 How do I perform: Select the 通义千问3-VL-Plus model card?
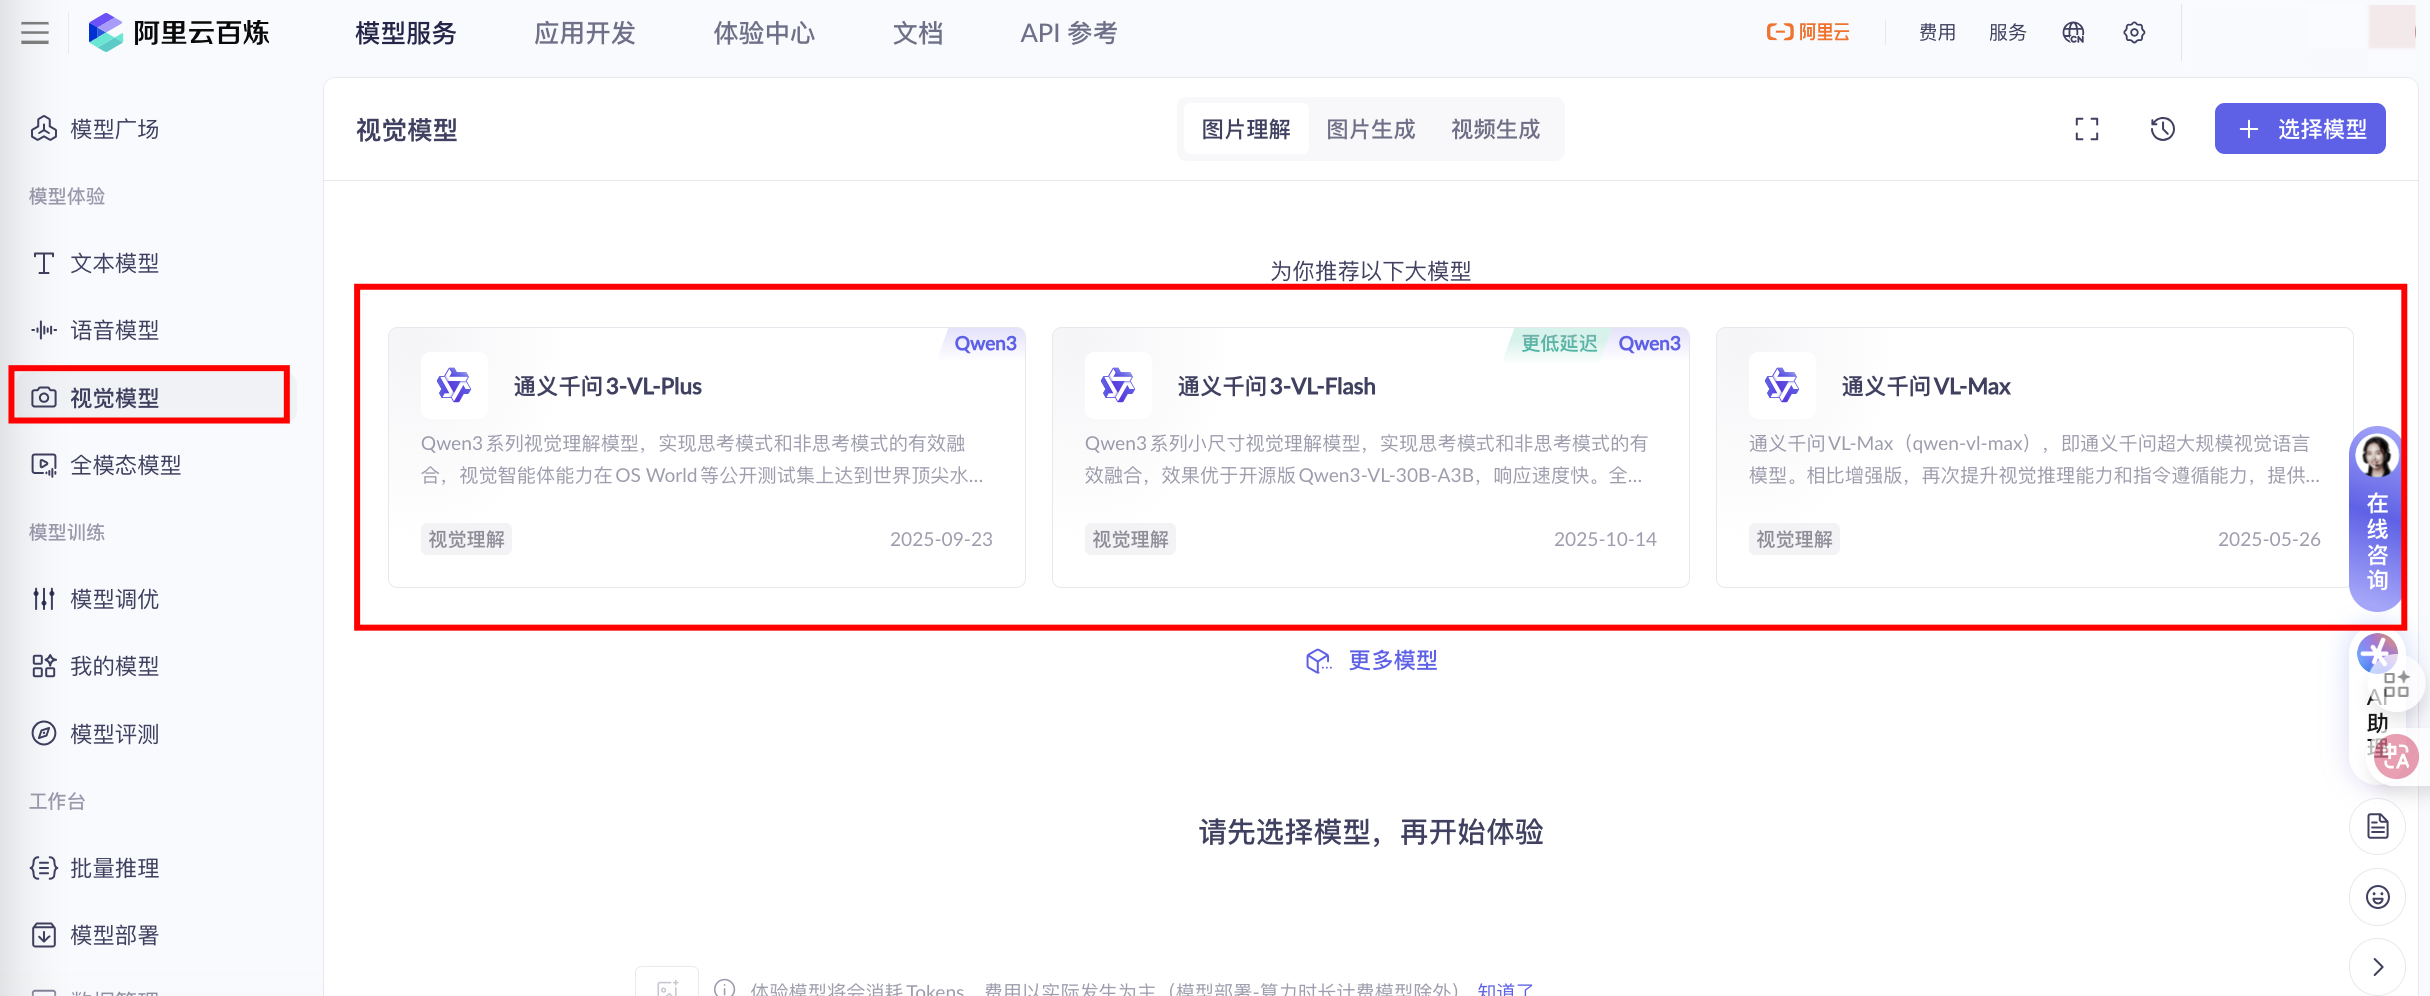(707, 457)
